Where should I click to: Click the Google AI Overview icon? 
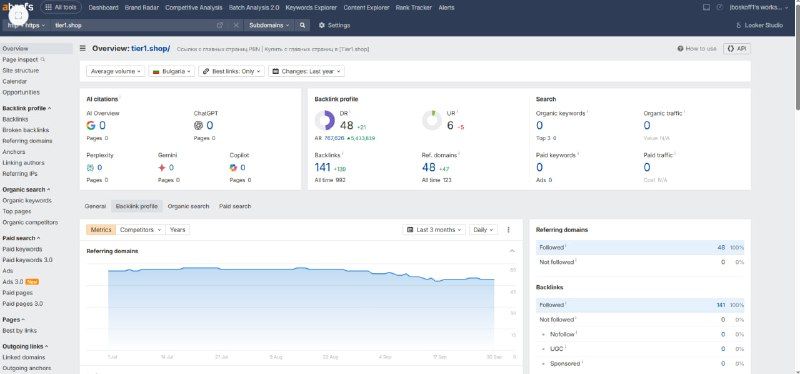(91, 126)
